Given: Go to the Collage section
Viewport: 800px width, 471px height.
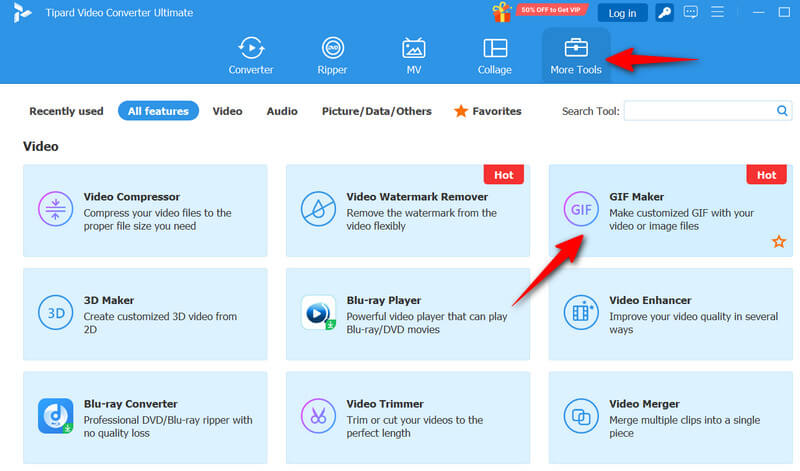Looking at the screenshot, I should pyautogui.click(x=495, y=56).
